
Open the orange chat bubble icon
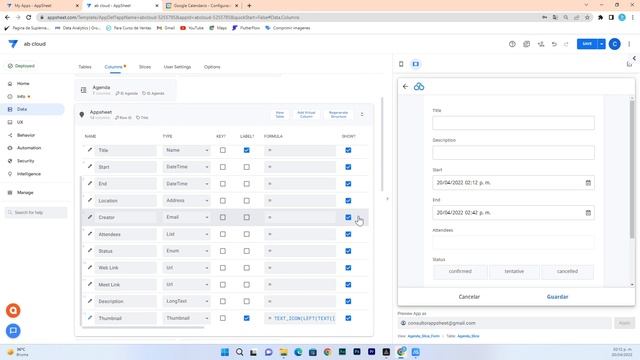click(13, 311)
